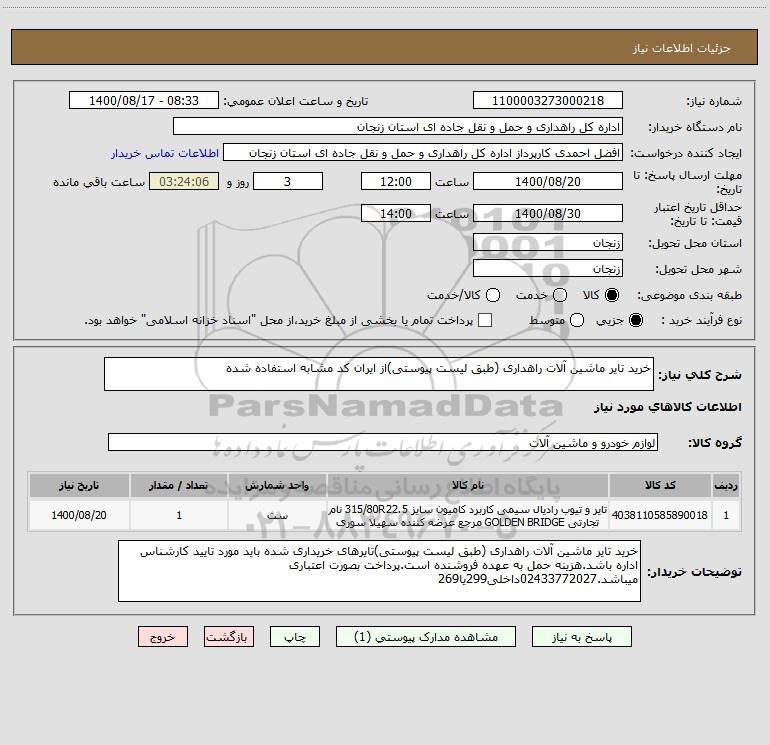This screenshot has height=745, width=770.
Task: Click the request creator field
Action: 423,153
